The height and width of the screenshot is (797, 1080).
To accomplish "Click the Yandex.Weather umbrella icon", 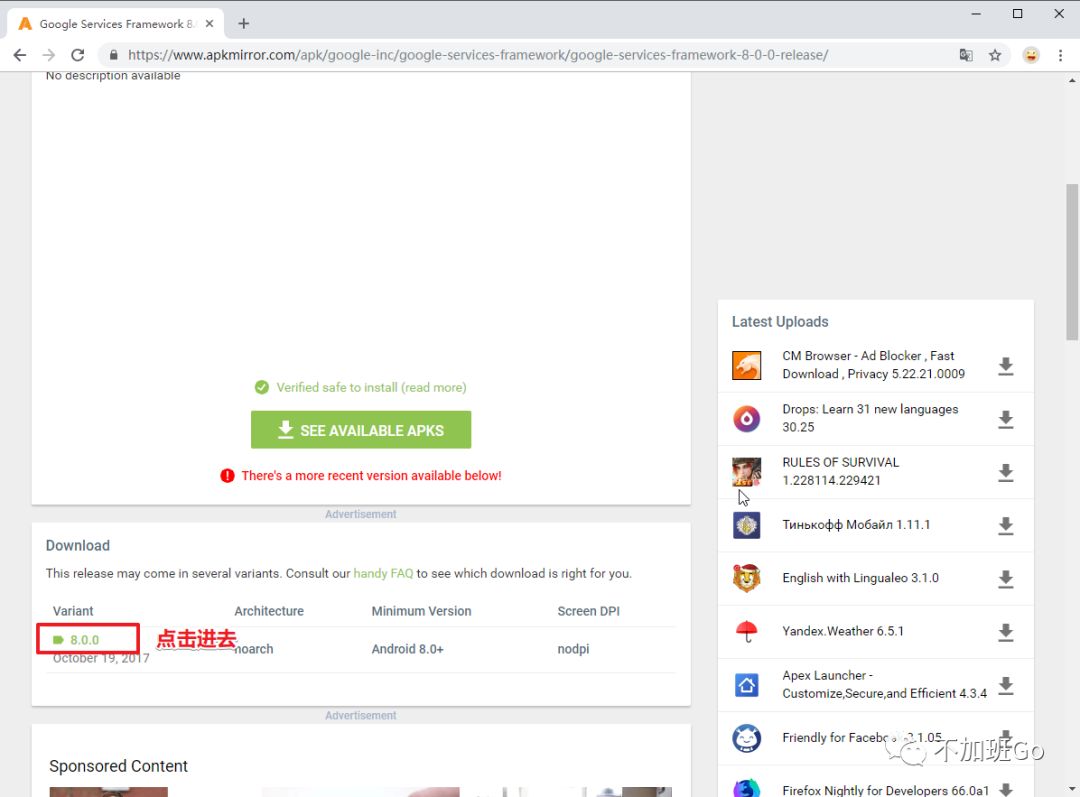I will [746, 631].
